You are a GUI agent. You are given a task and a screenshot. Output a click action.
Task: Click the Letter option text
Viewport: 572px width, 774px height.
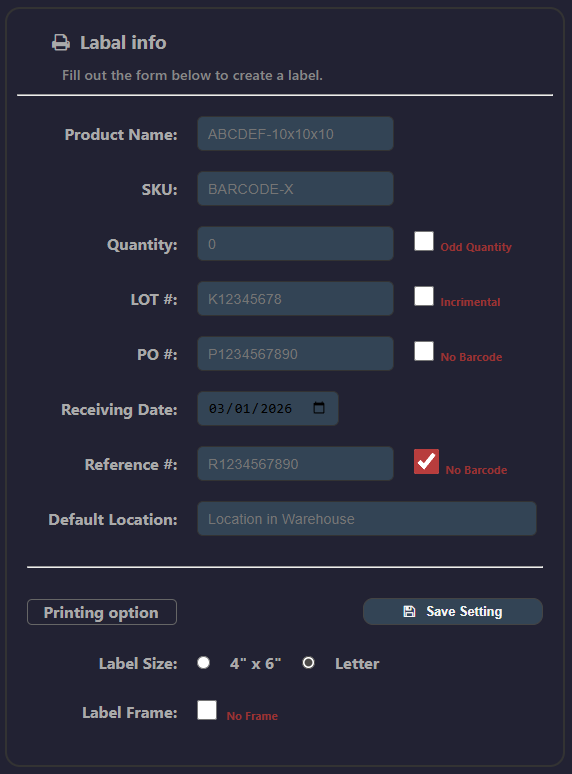coord(357,663)
